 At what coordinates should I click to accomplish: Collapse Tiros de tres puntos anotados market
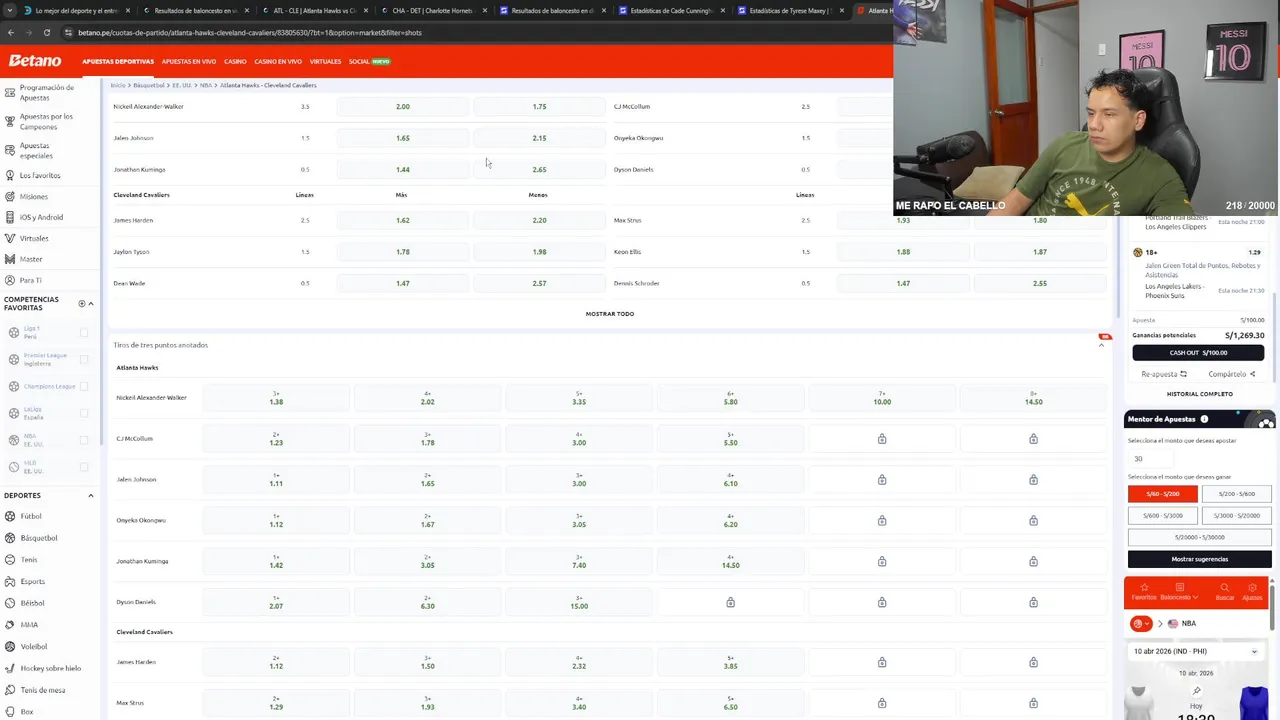point(1102,345)
